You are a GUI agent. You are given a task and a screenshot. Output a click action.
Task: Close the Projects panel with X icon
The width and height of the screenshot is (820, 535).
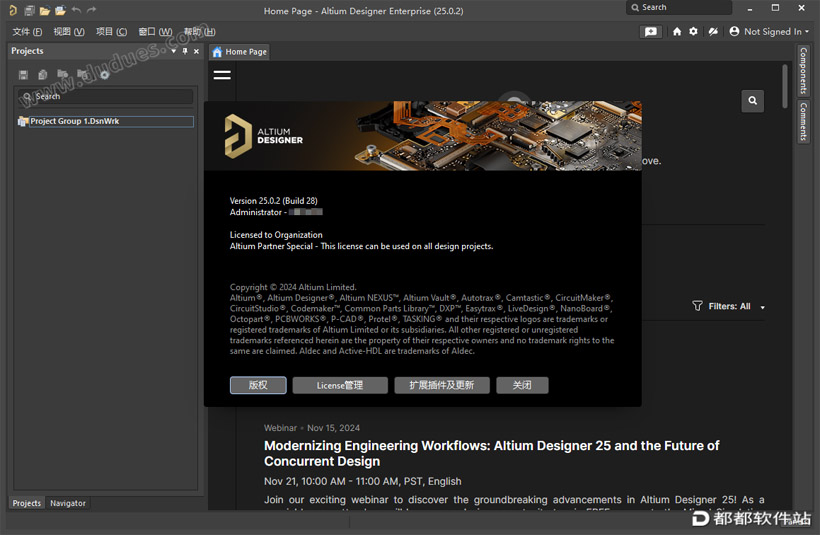[196, 51]
